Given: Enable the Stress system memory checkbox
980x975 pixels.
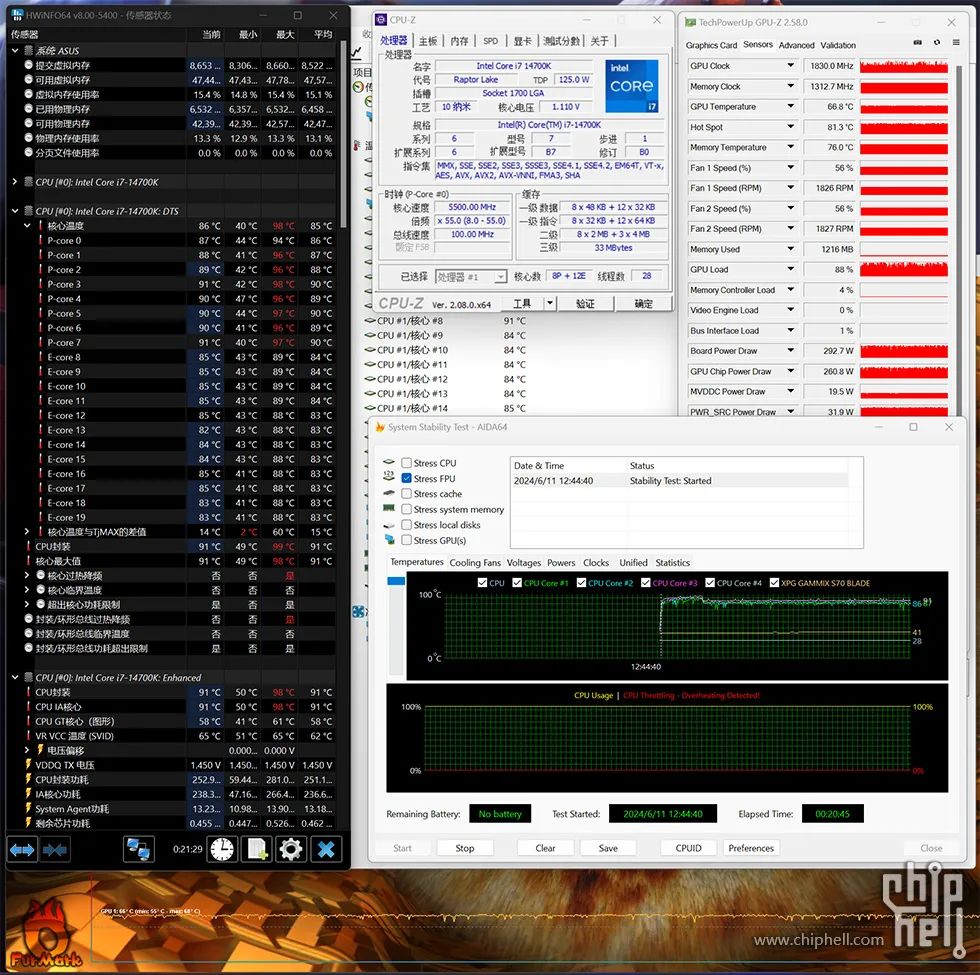Looking at the screenshot, I should pos(407,509).
